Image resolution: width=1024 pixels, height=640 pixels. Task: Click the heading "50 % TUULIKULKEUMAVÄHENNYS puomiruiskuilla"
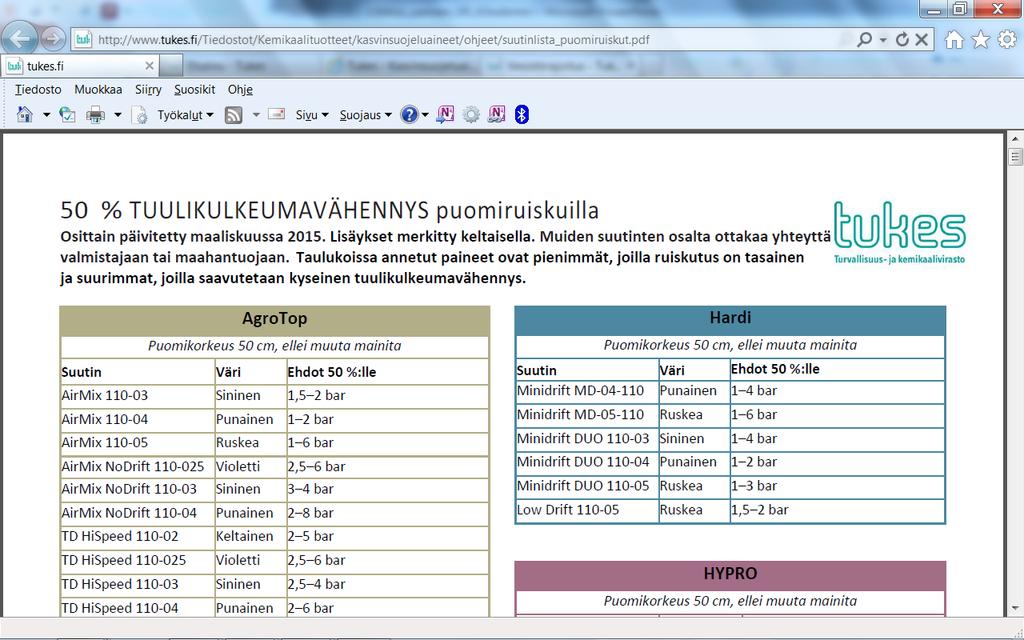330,211
